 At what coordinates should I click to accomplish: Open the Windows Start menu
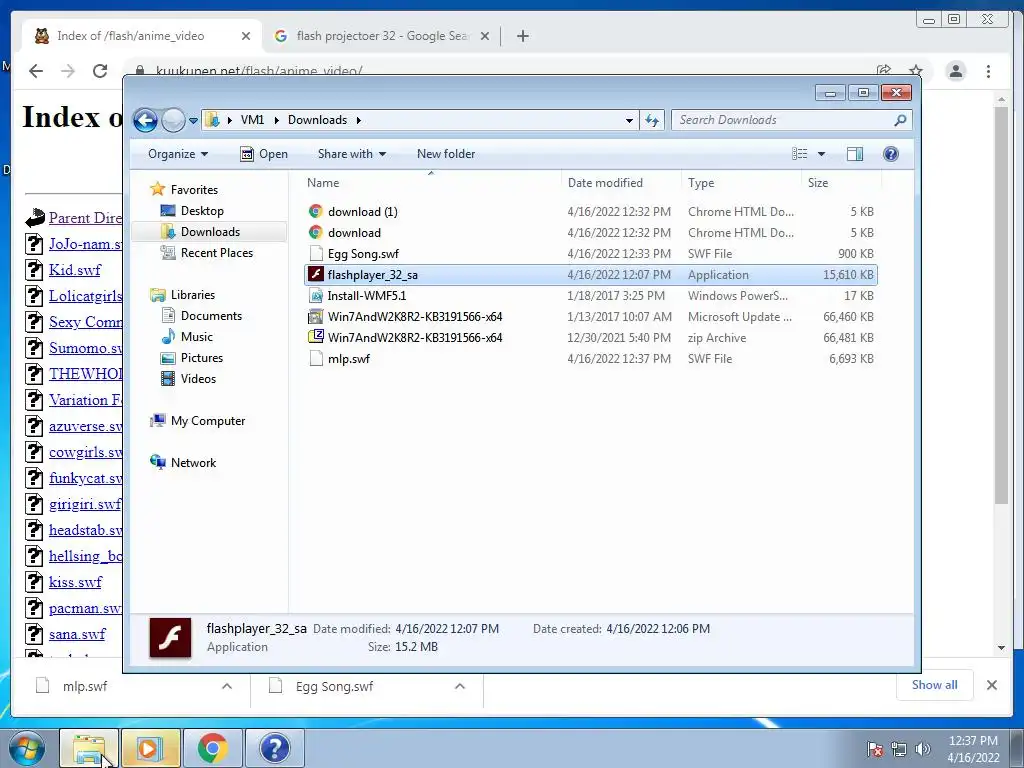point(27,748)
